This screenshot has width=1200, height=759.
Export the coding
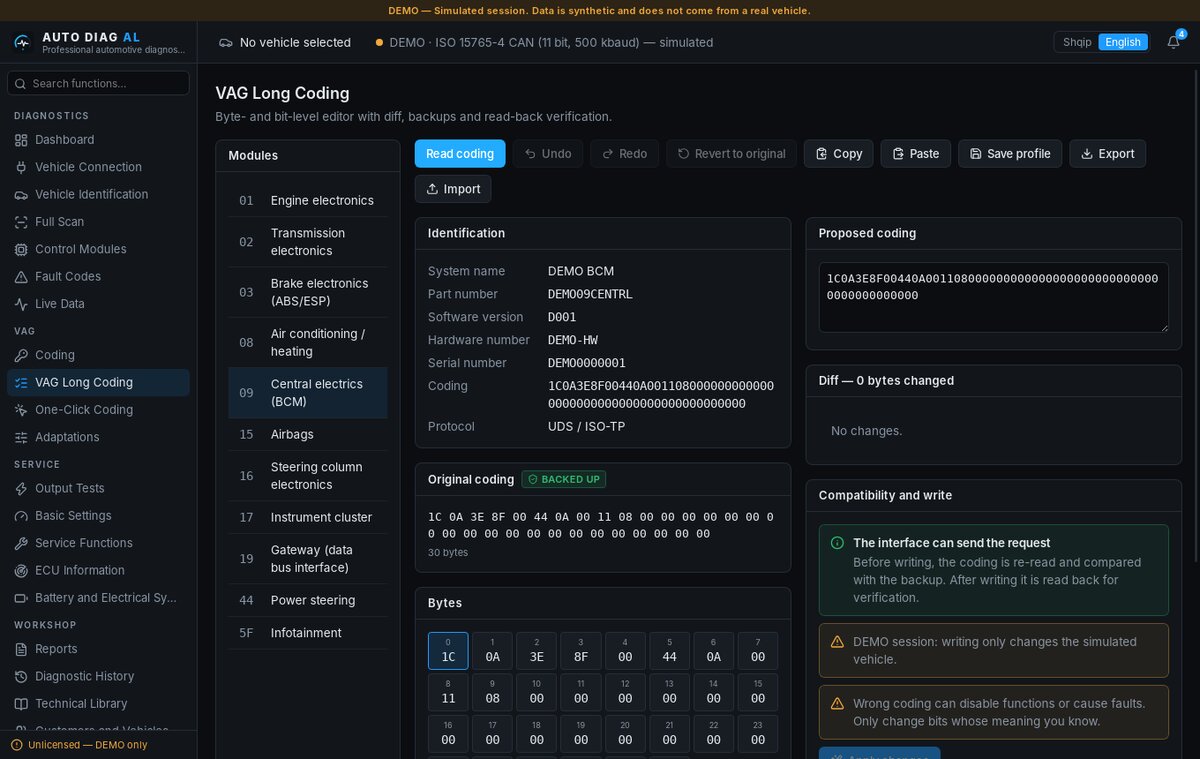(1108, 153)
